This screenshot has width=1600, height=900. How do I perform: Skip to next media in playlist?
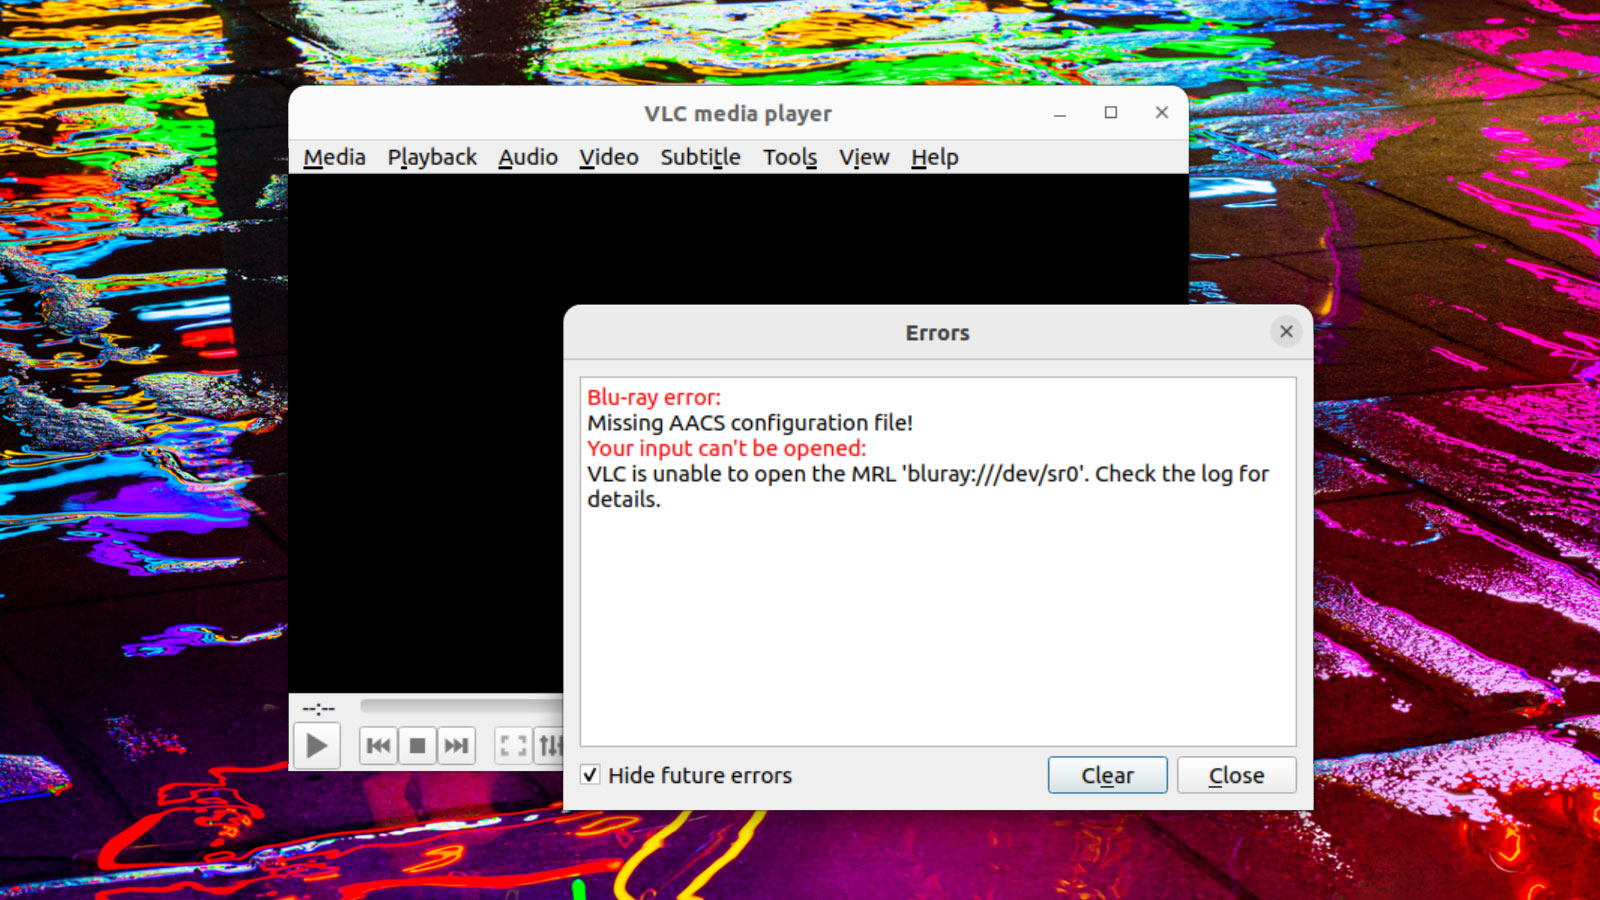coord(456,746)
